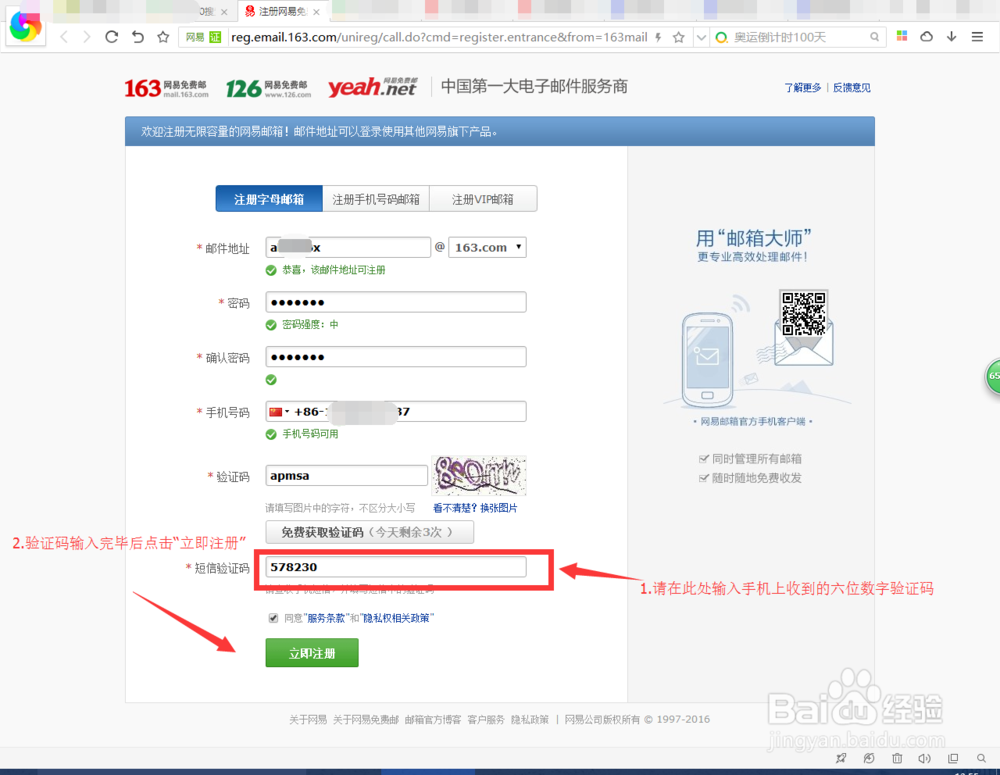Click the search magnifier icon in search box
Screen dimensions: 1000x775
874,37
